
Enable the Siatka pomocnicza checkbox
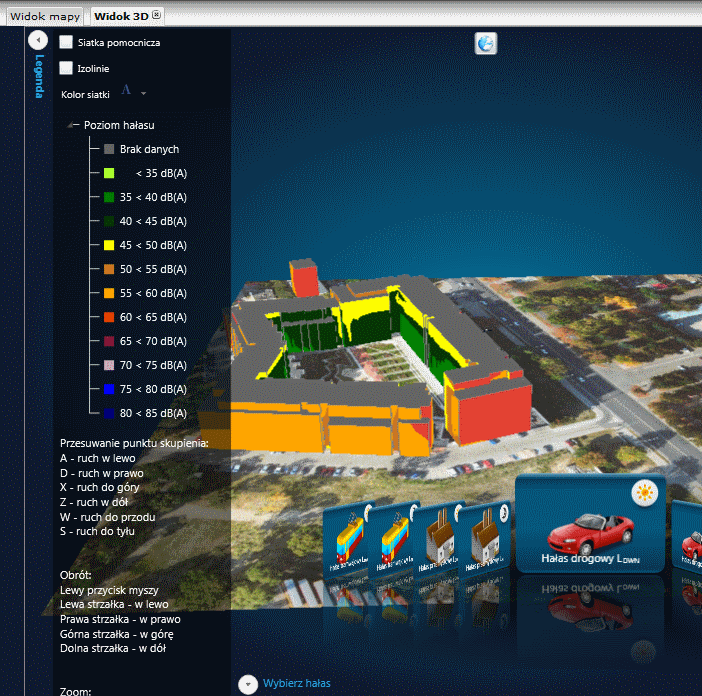pos(66,42)
